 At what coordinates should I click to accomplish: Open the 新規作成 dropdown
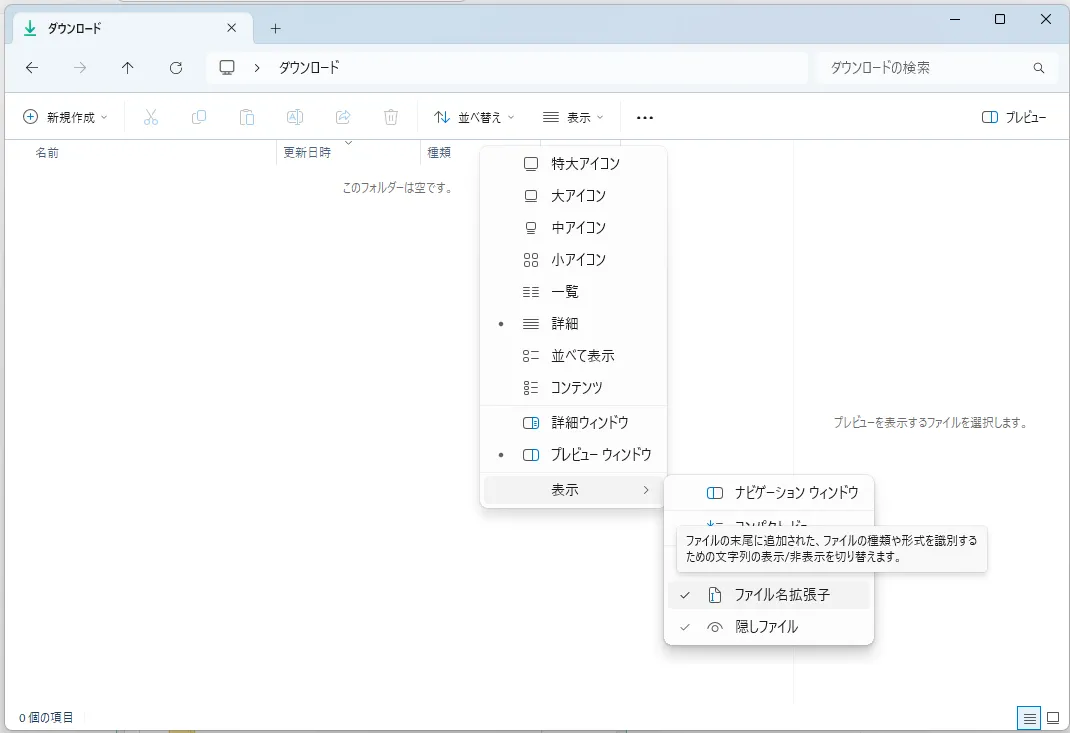pyautogui.click(x=64, y=117)
